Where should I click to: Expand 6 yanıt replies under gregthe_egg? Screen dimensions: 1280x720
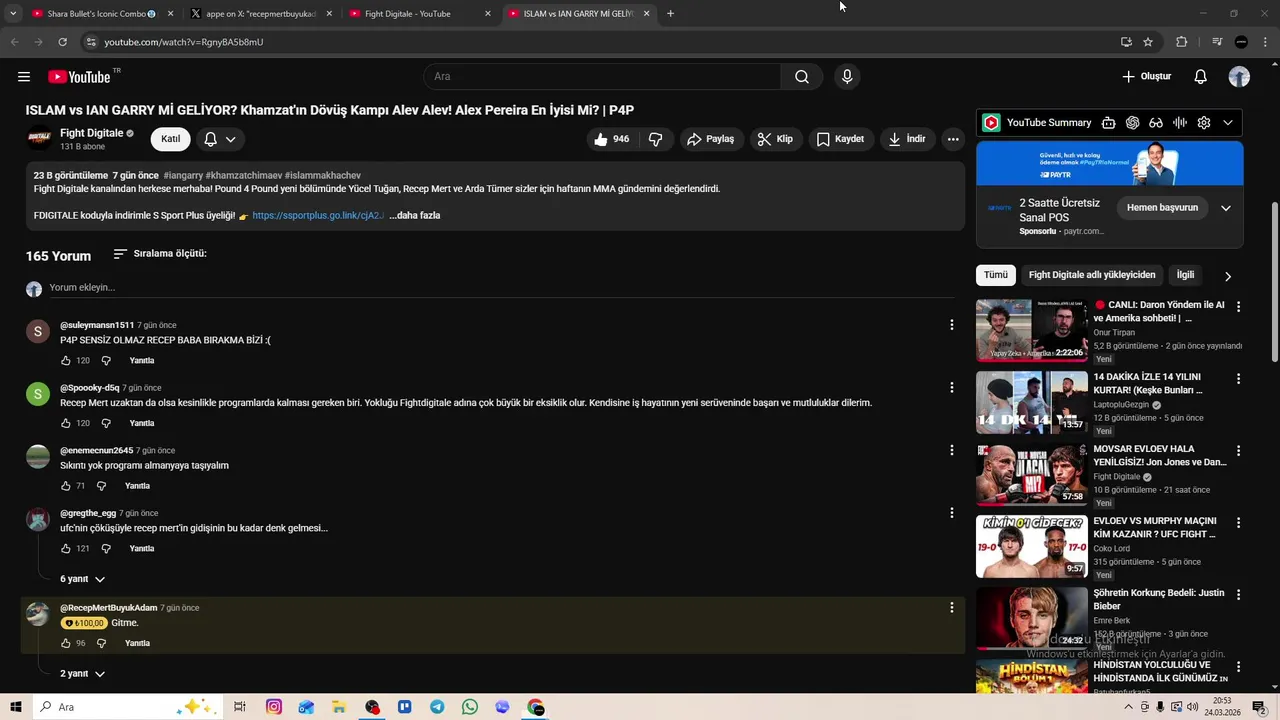click(x=82, y=579)
